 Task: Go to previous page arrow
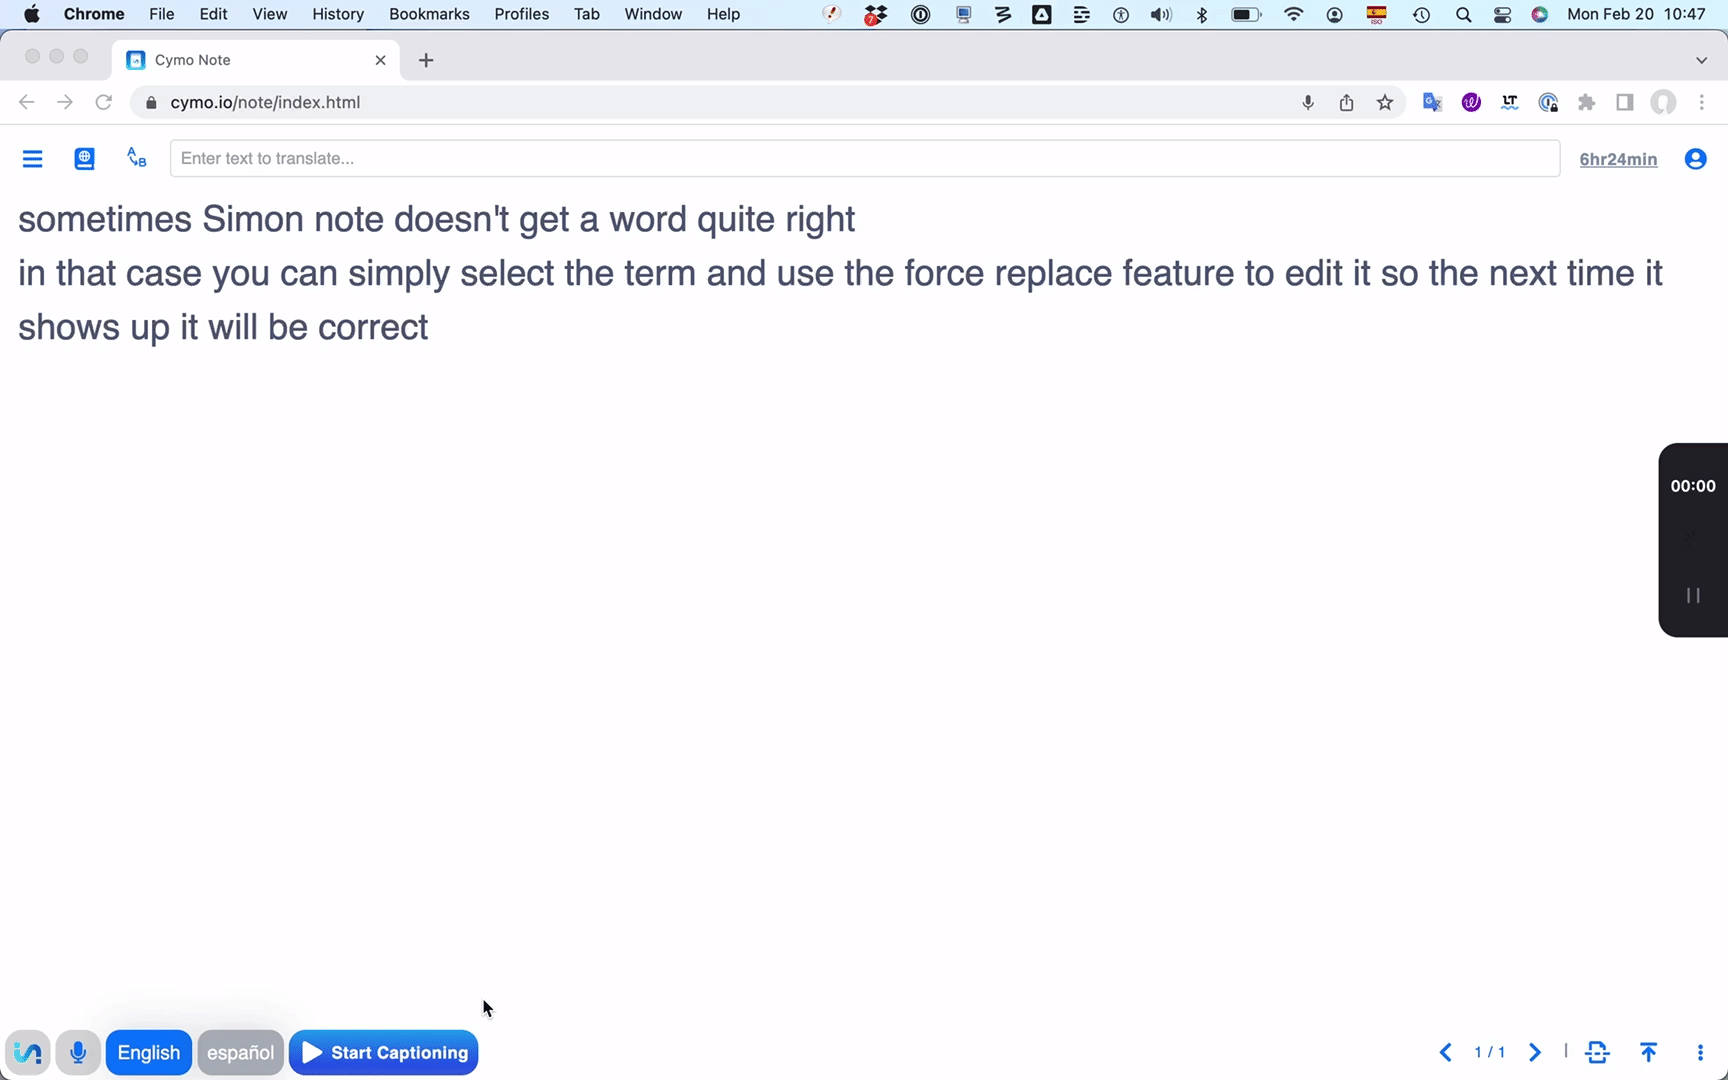(1446, 1052)
